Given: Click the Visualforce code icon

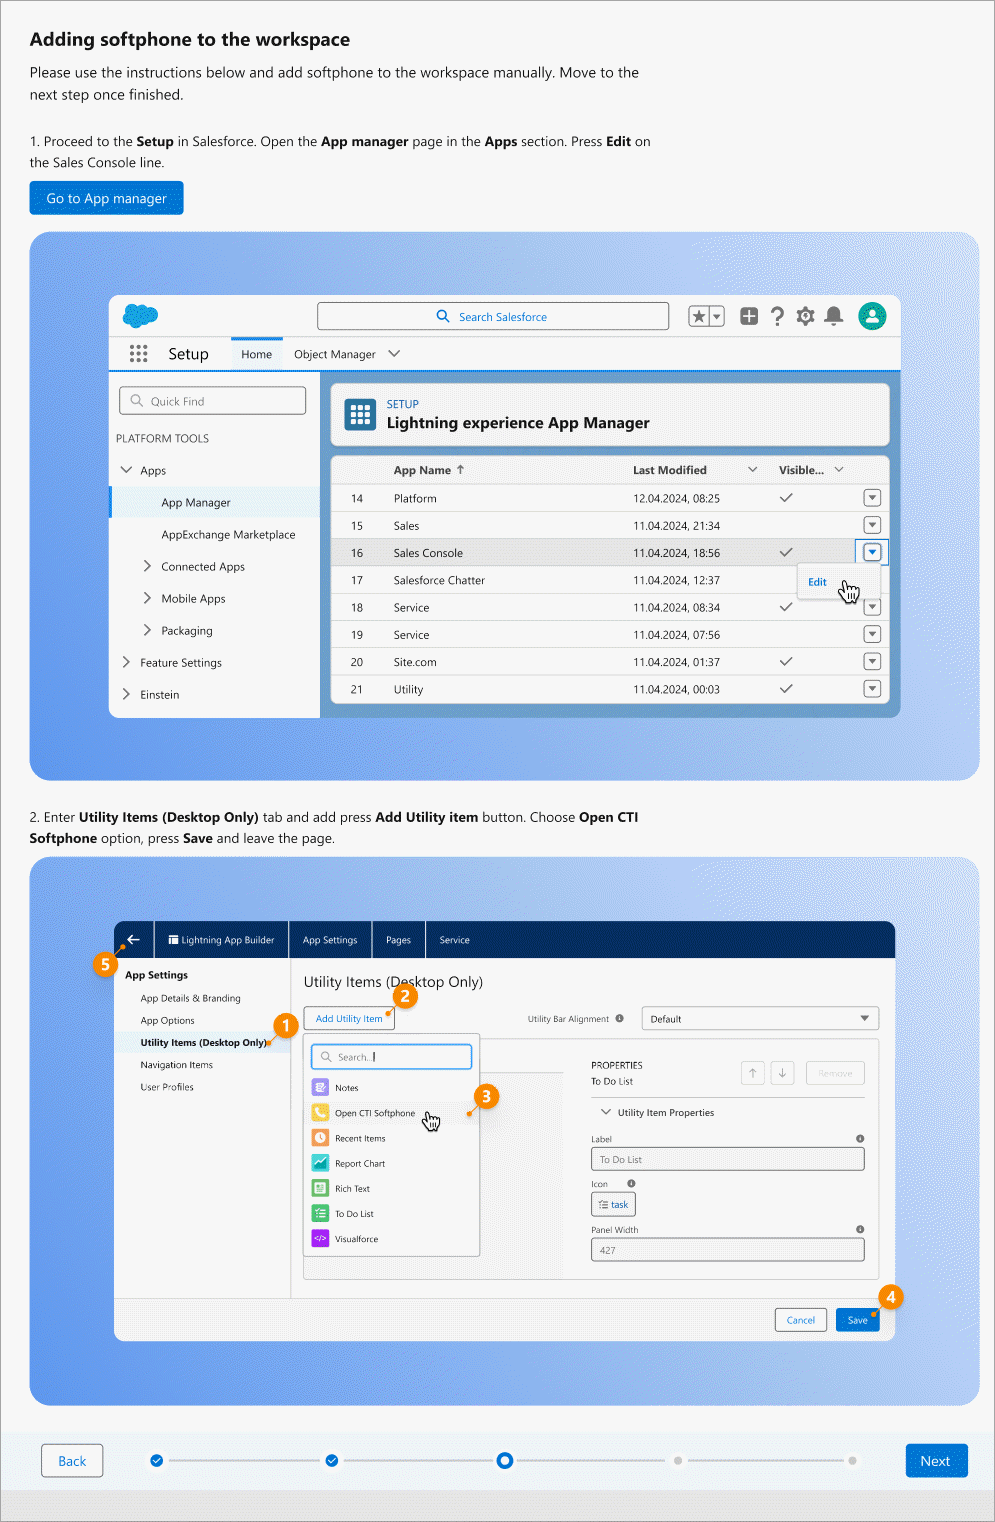Looking at the screenshot, I should [320, 1238].
